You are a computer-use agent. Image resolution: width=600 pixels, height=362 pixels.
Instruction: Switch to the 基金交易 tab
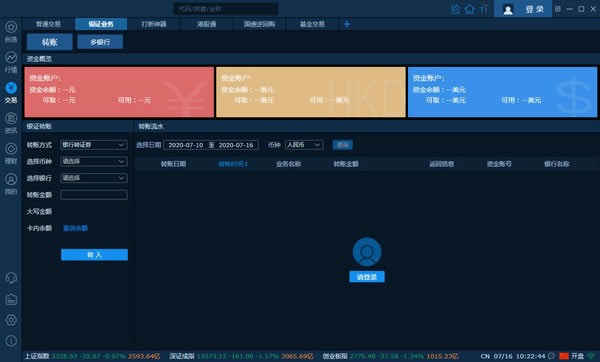tap(312, 24)
